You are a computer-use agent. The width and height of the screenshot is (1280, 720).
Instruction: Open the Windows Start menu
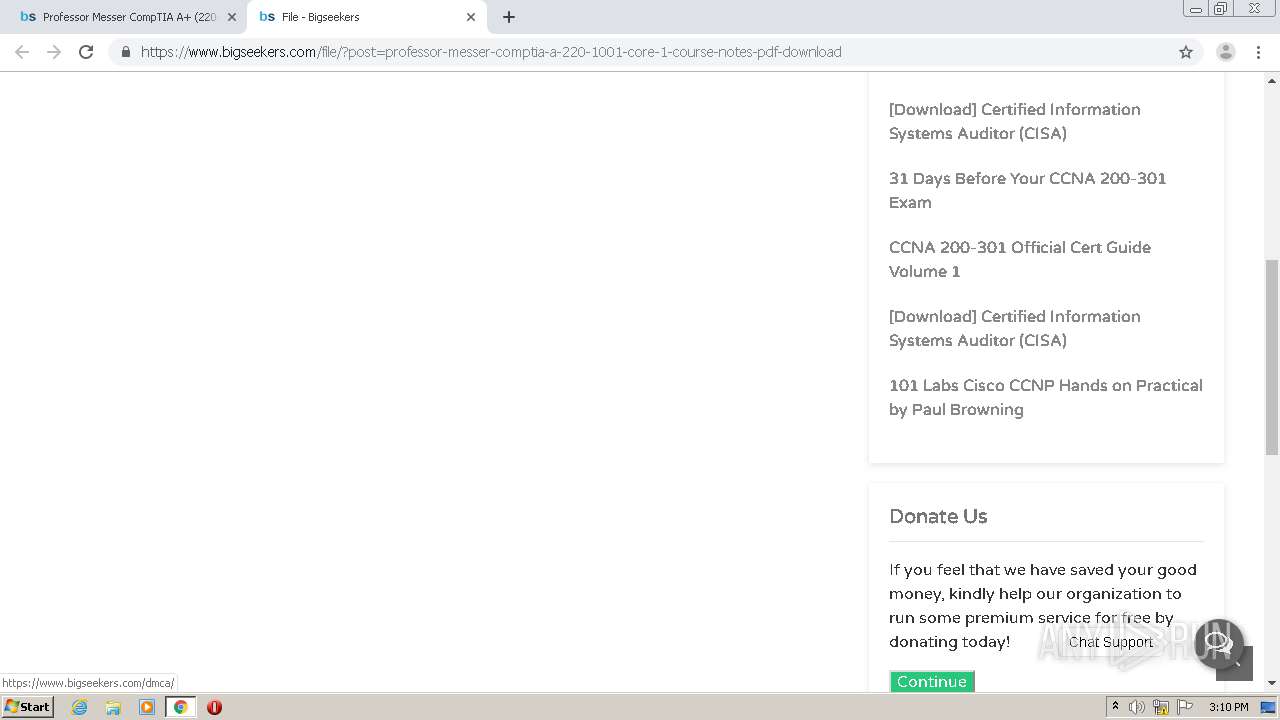(x=27, y=707)
